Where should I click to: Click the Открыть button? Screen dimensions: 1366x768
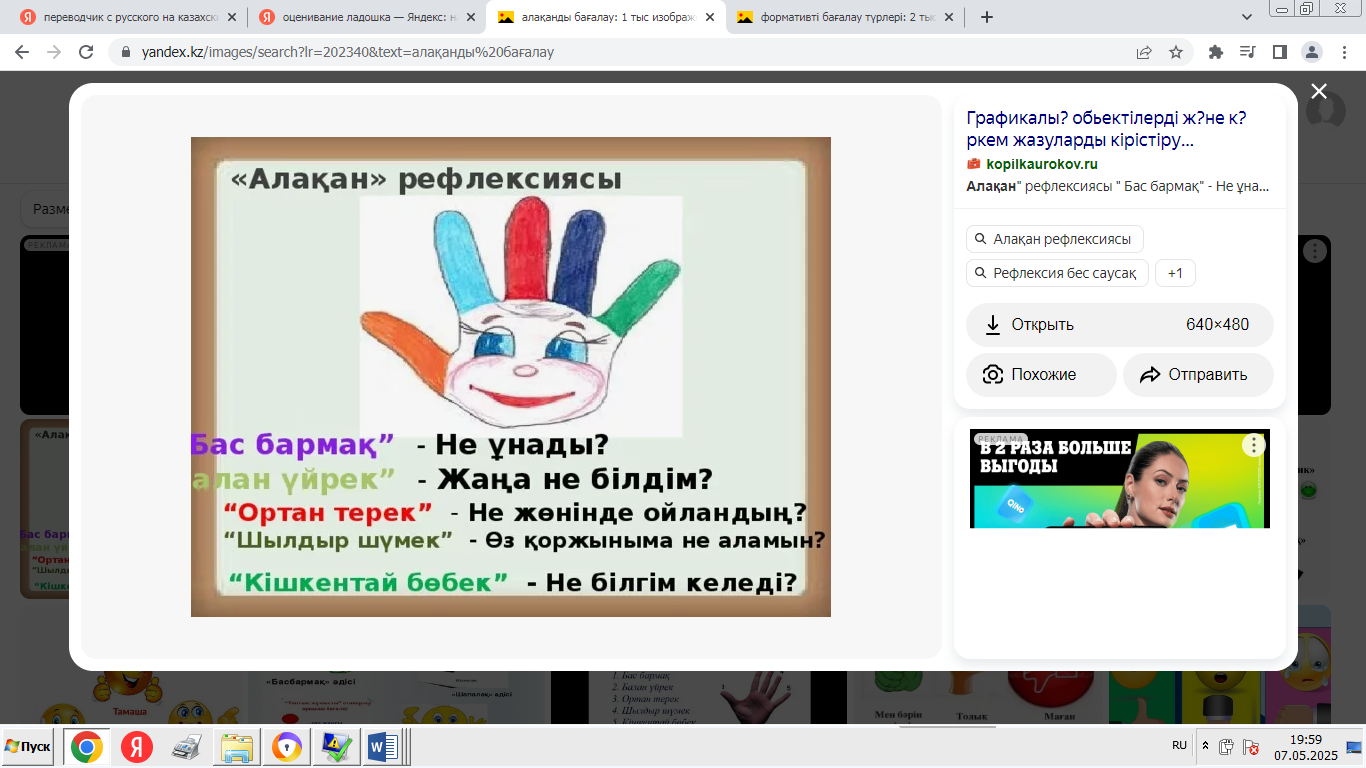pos(1120,324)
